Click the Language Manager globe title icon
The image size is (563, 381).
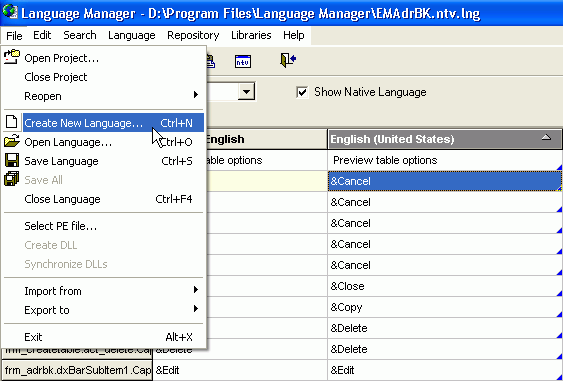pos(10,12)
